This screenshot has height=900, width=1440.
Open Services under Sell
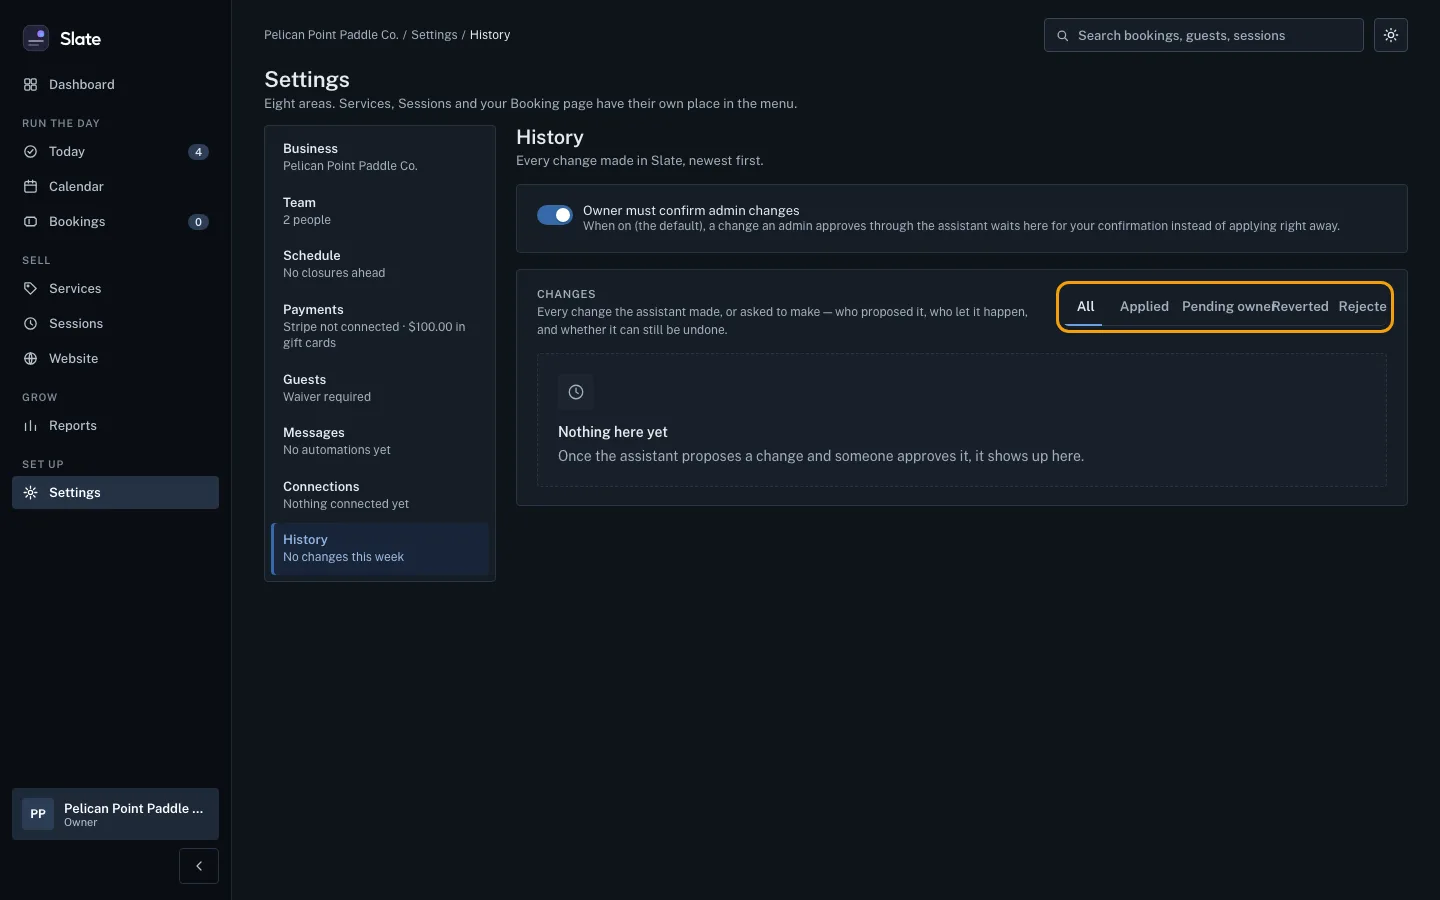(x=115, y=289)
